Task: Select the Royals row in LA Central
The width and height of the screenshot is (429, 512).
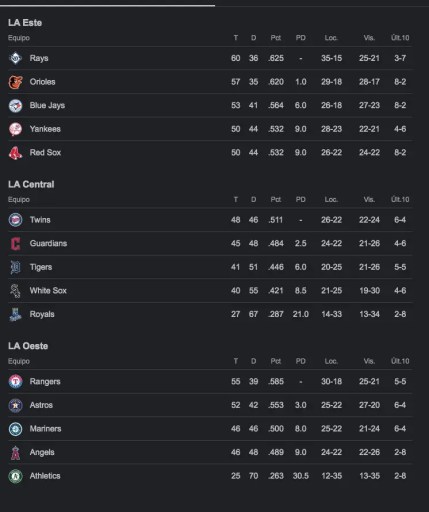Action: [x=210, y=314]
